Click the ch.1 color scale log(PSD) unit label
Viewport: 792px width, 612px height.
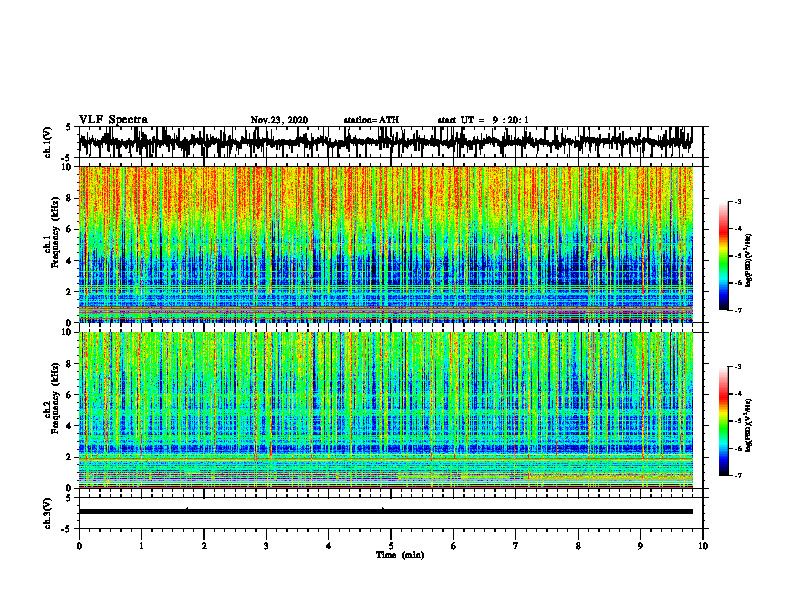pos(749,261)
